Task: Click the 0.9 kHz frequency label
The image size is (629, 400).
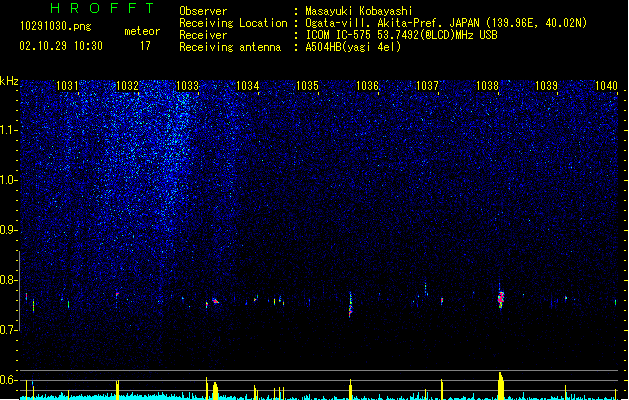Action: [8, 230]
